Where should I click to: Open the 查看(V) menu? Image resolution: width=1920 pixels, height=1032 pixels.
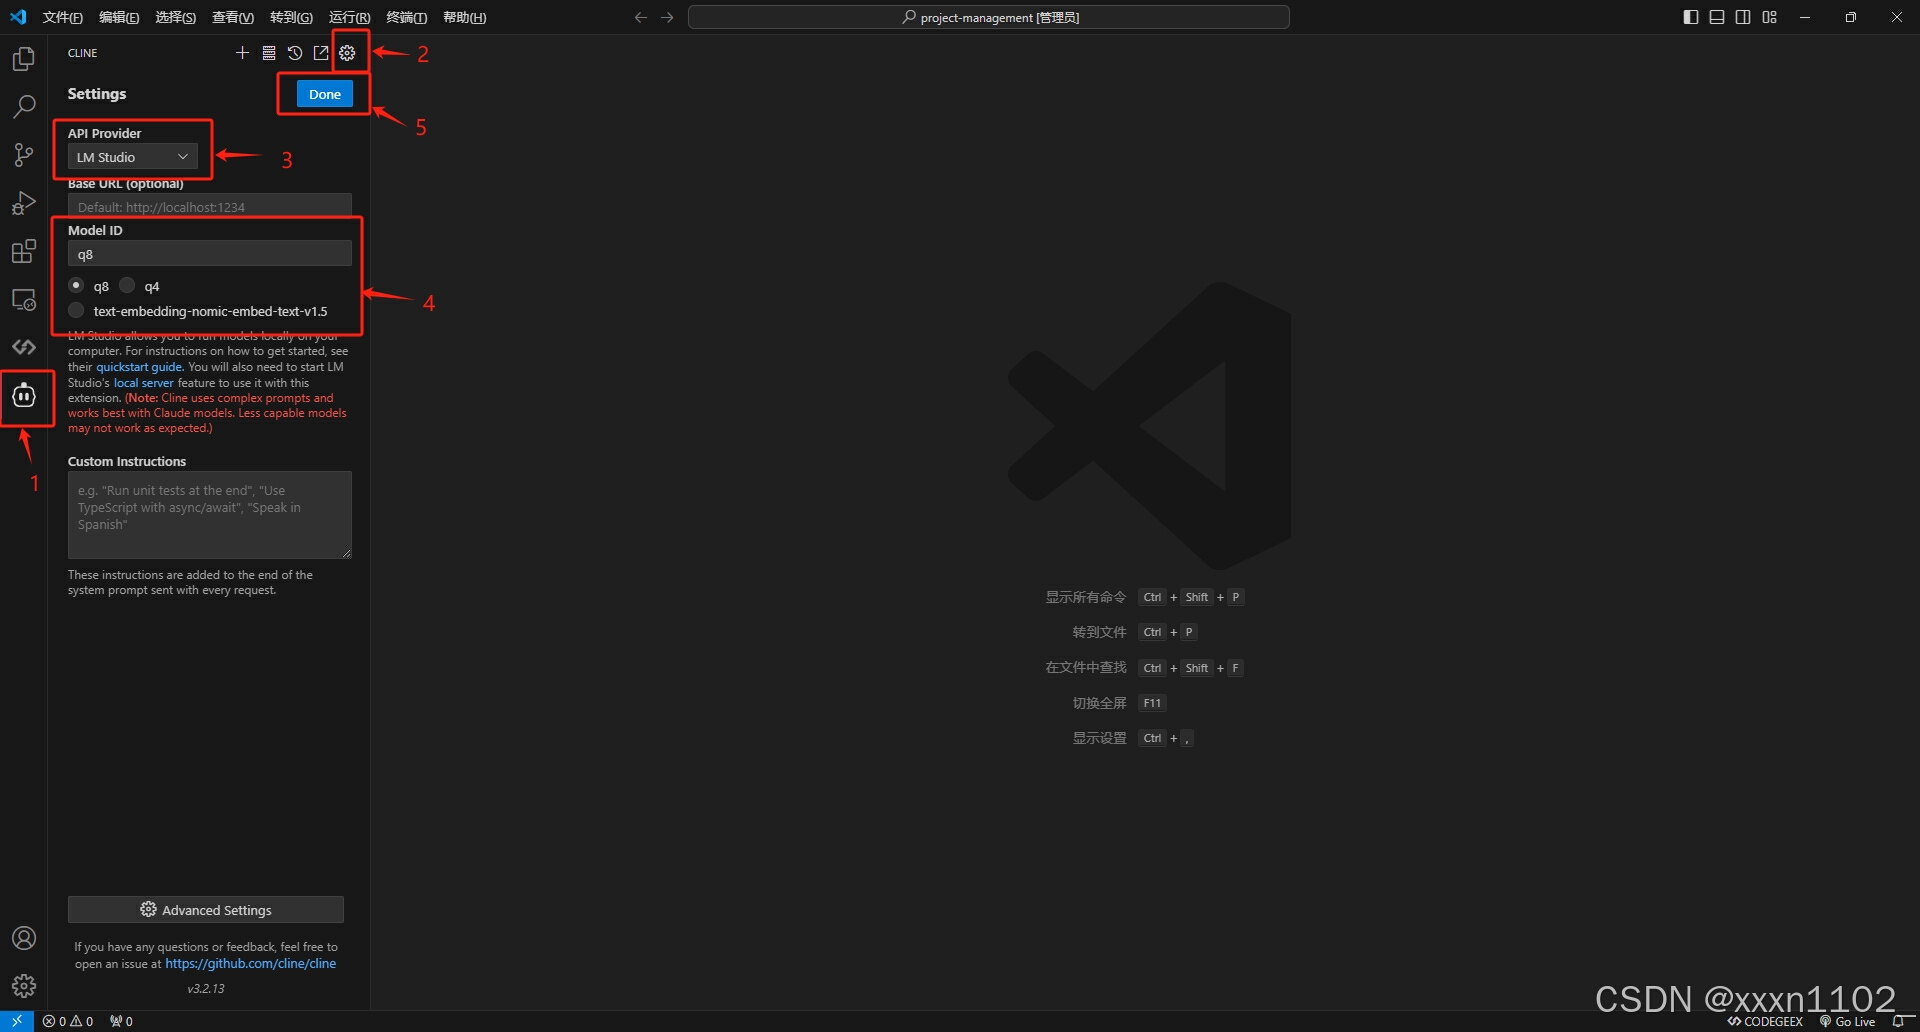pos(233,17)
